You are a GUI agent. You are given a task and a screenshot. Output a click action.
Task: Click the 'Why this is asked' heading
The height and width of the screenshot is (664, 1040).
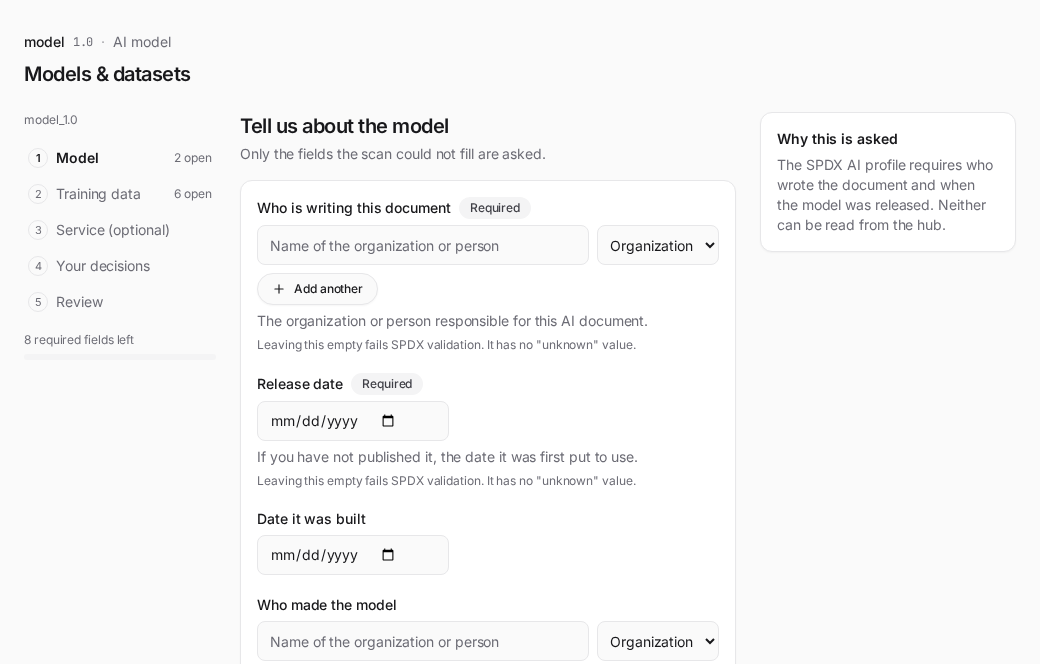(837, 139)
